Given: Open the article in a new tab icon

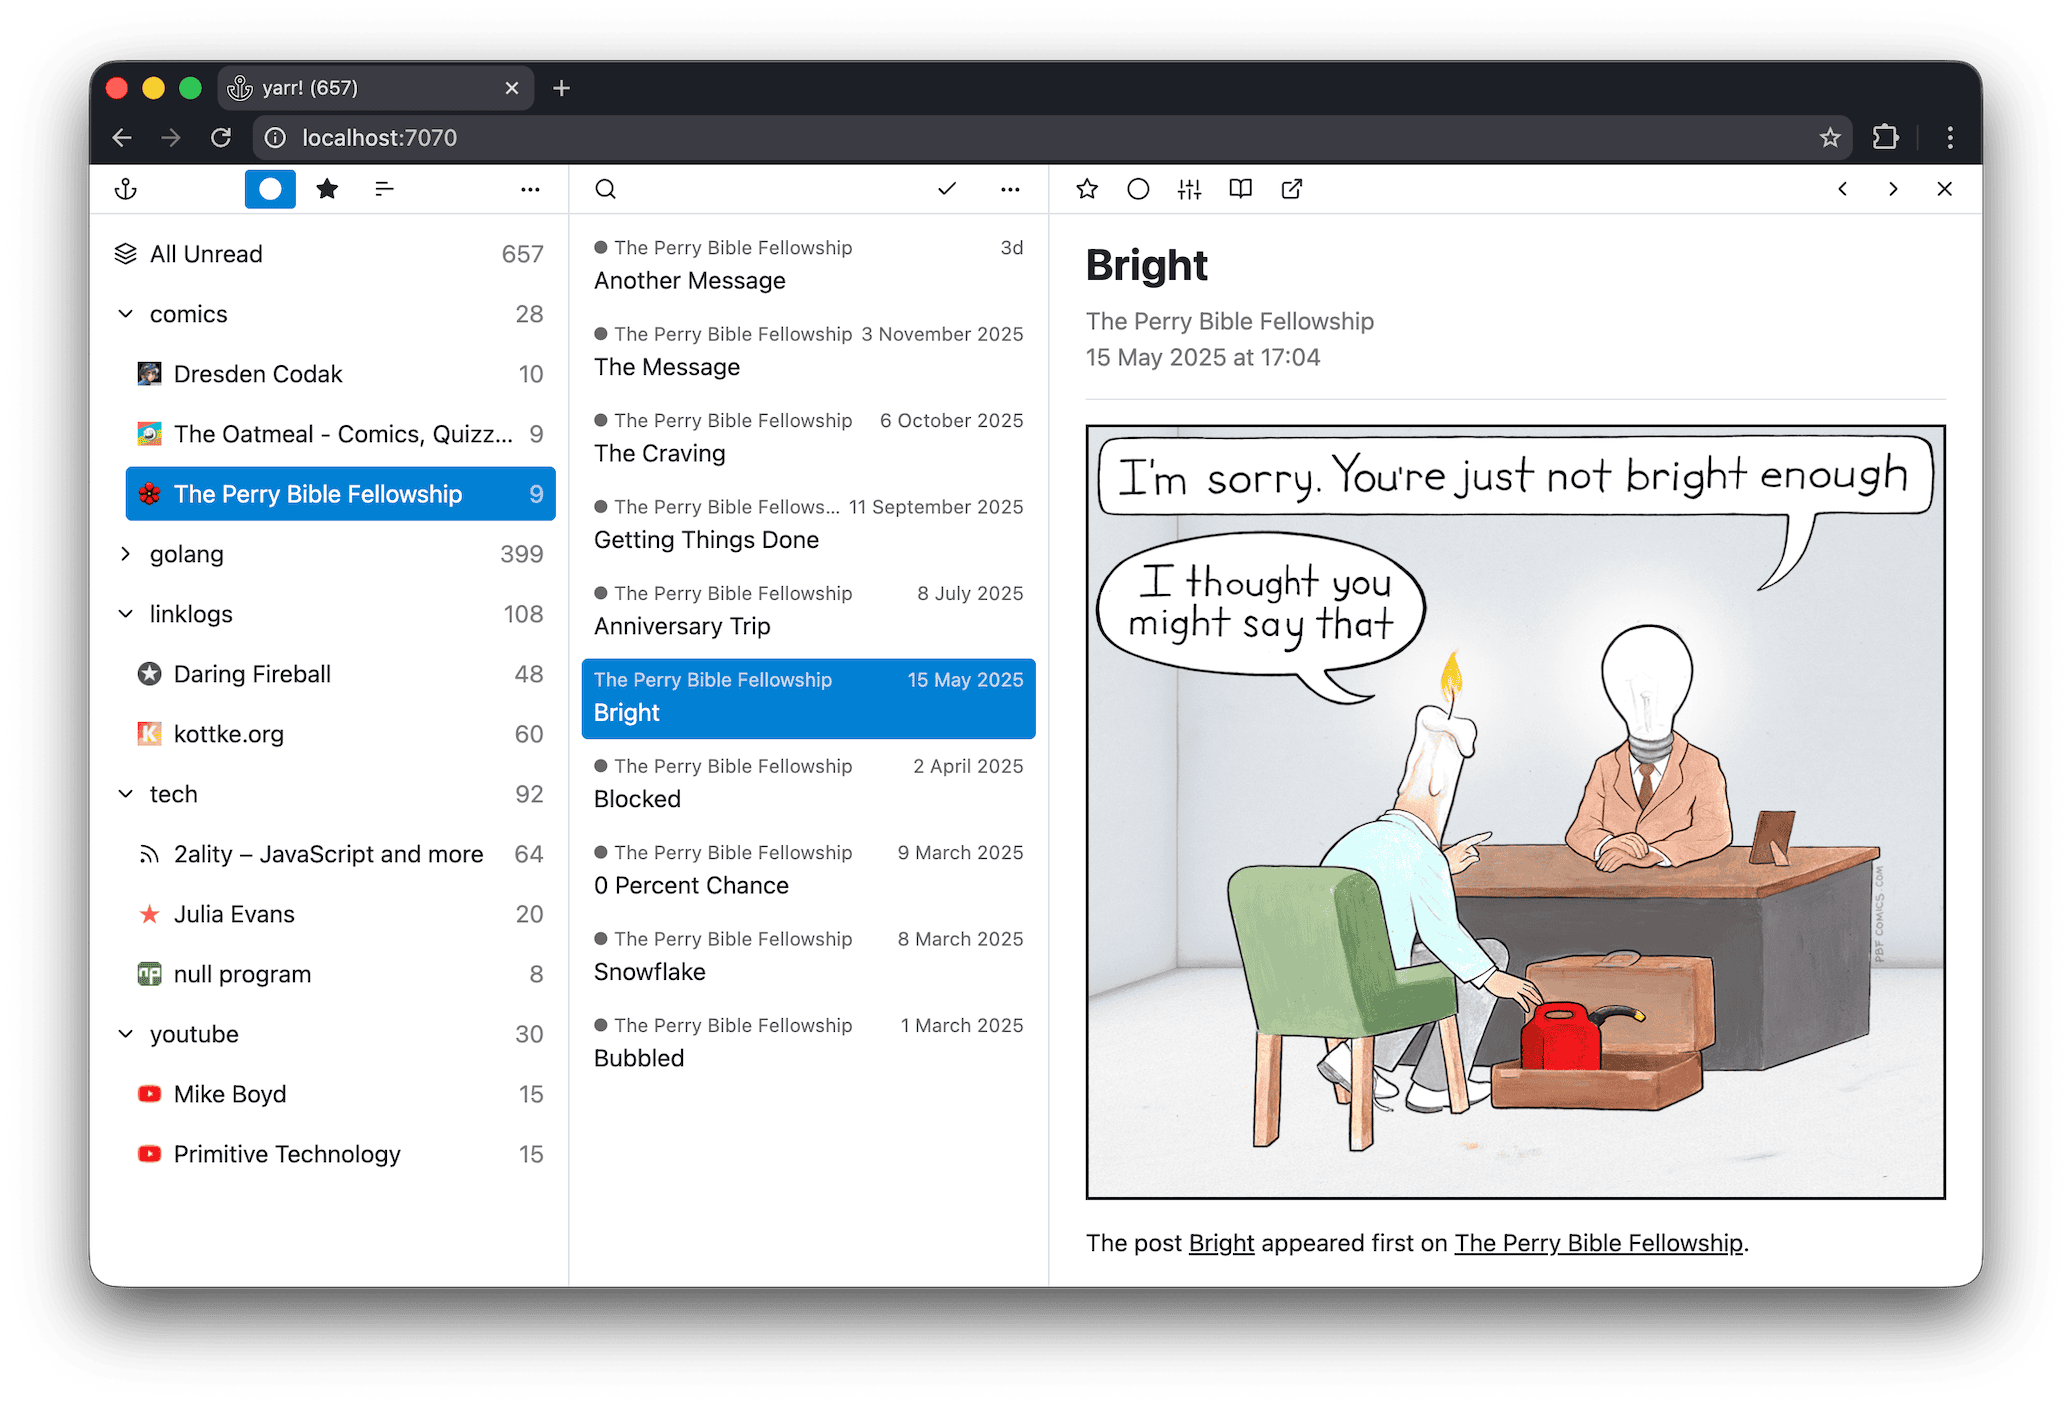Looking at the screenshot, I should [x=1292, y=189].
